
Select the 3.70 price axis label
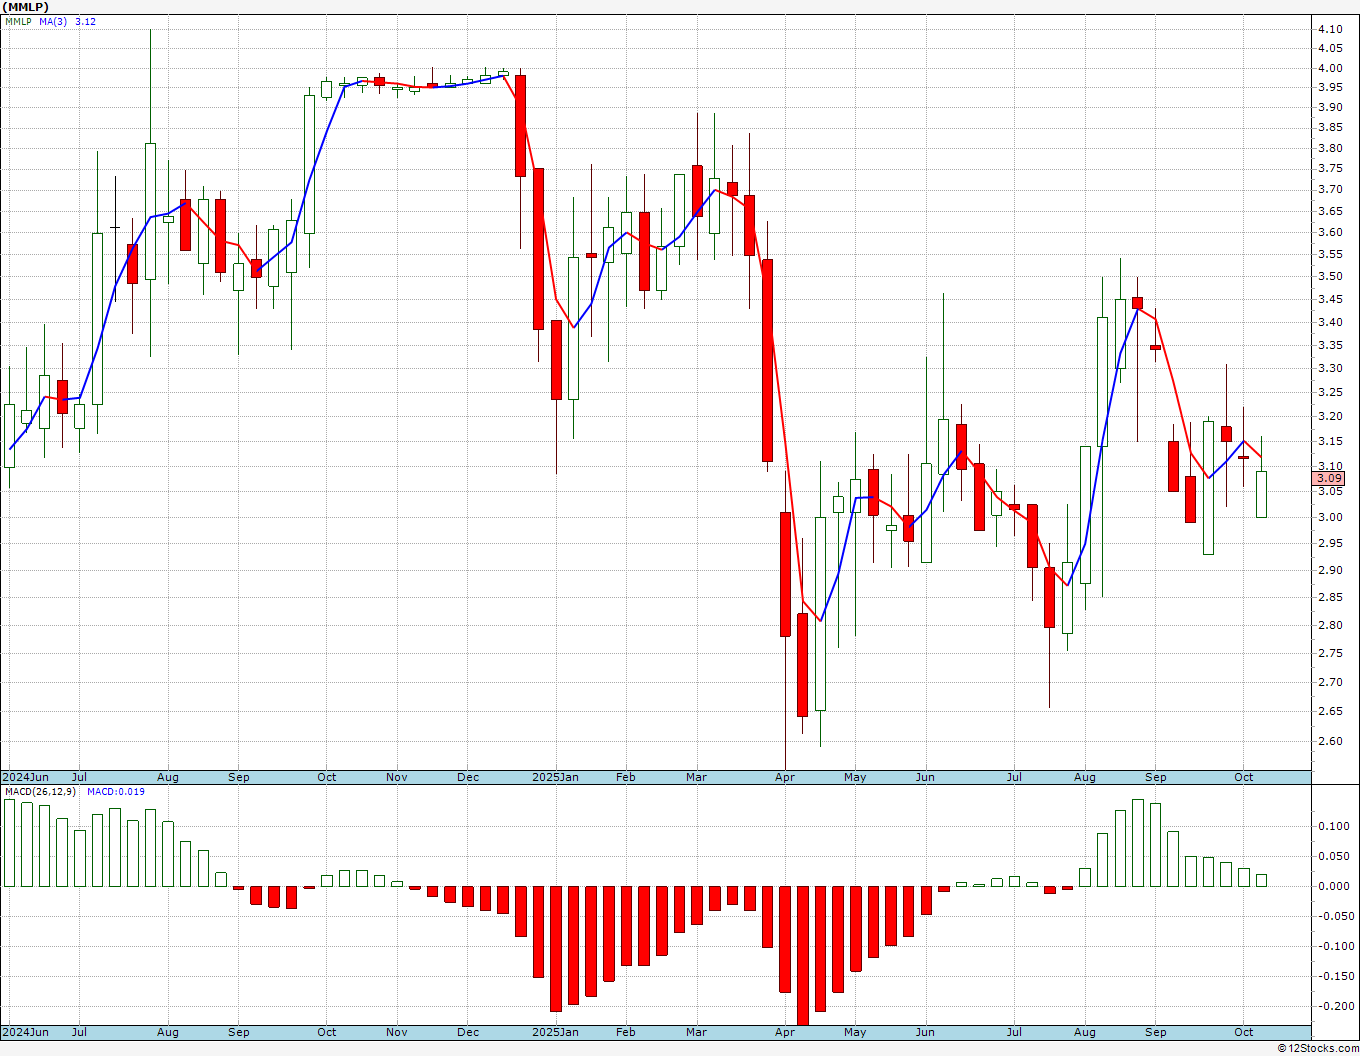tap(1330, 189)
